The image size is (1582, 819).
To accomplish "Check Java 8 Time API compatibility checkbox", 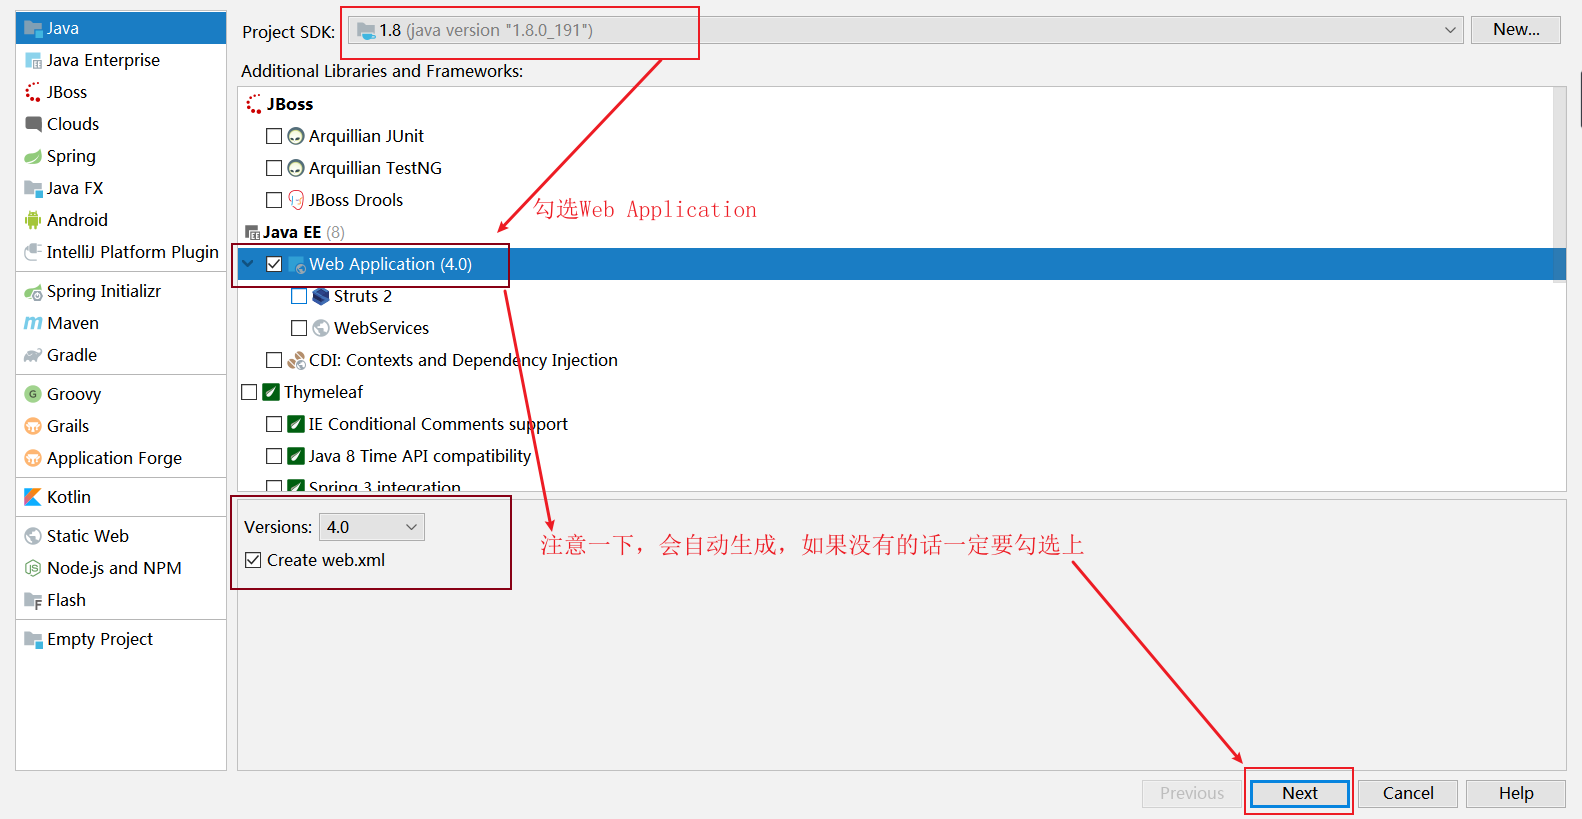I will coord(274,456).
